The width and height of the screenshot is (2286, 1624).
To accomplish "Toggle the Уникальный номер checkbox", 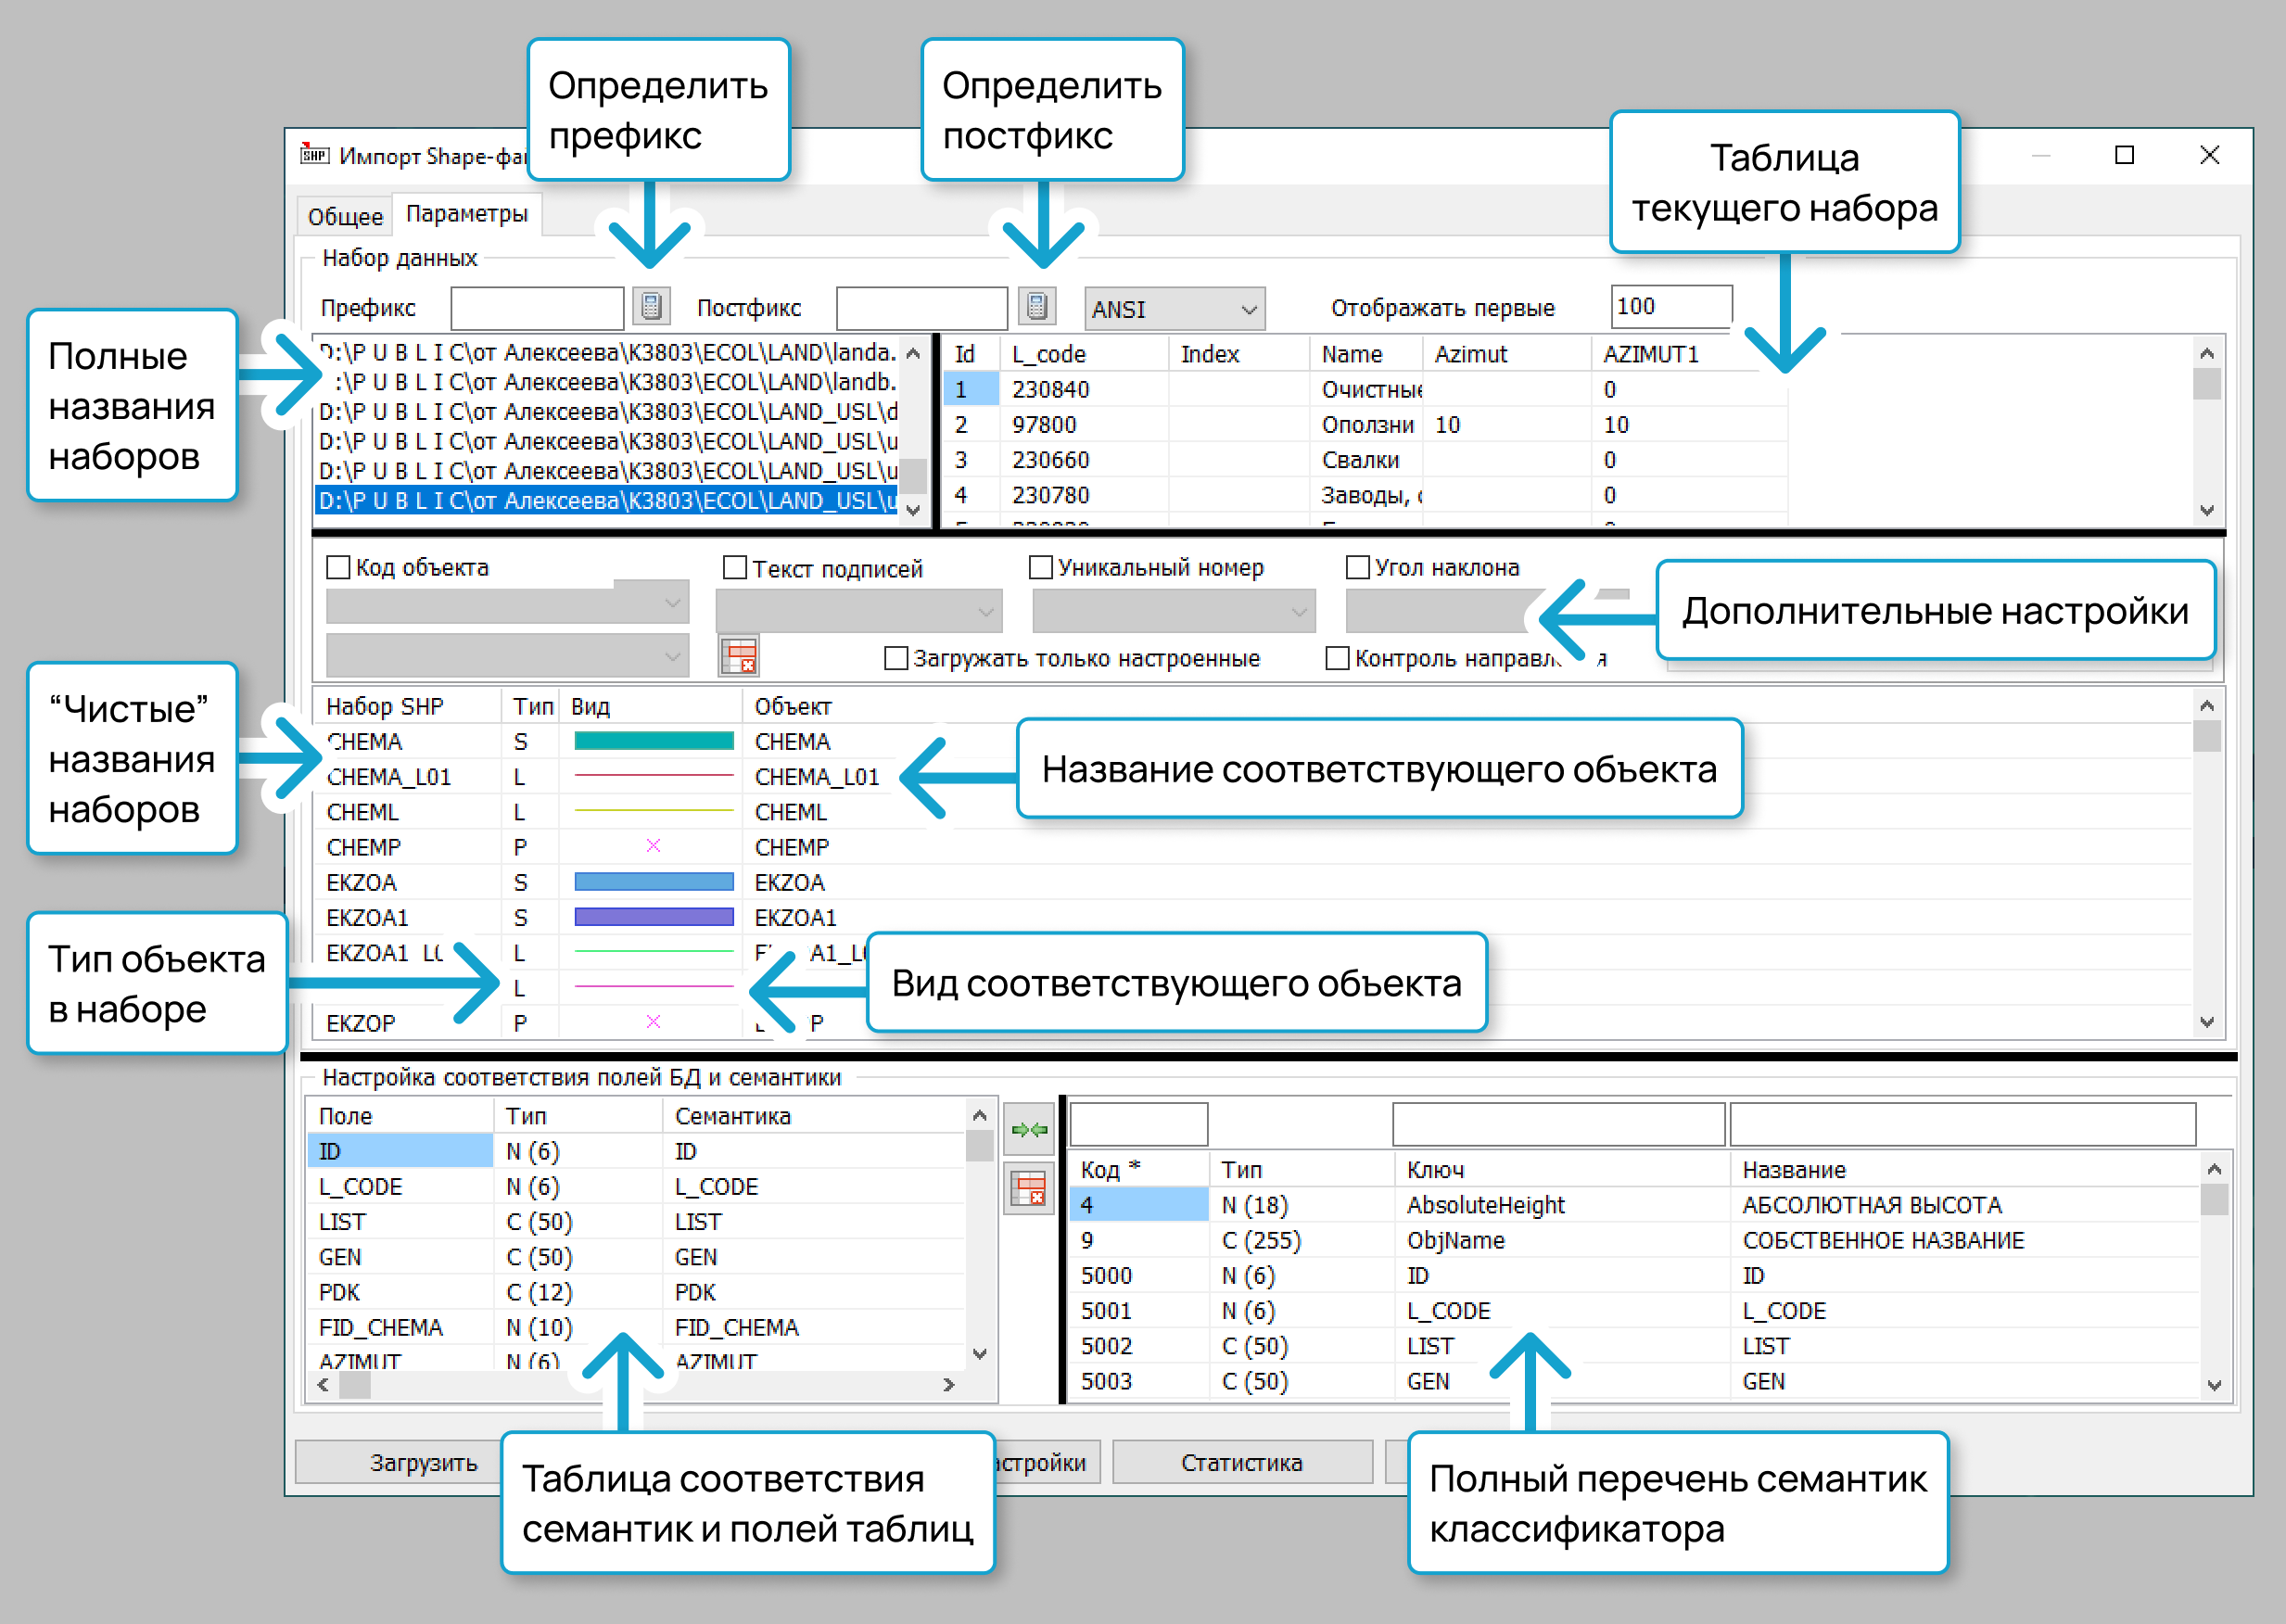I will pyautogui.click(x=1040, y=568).
